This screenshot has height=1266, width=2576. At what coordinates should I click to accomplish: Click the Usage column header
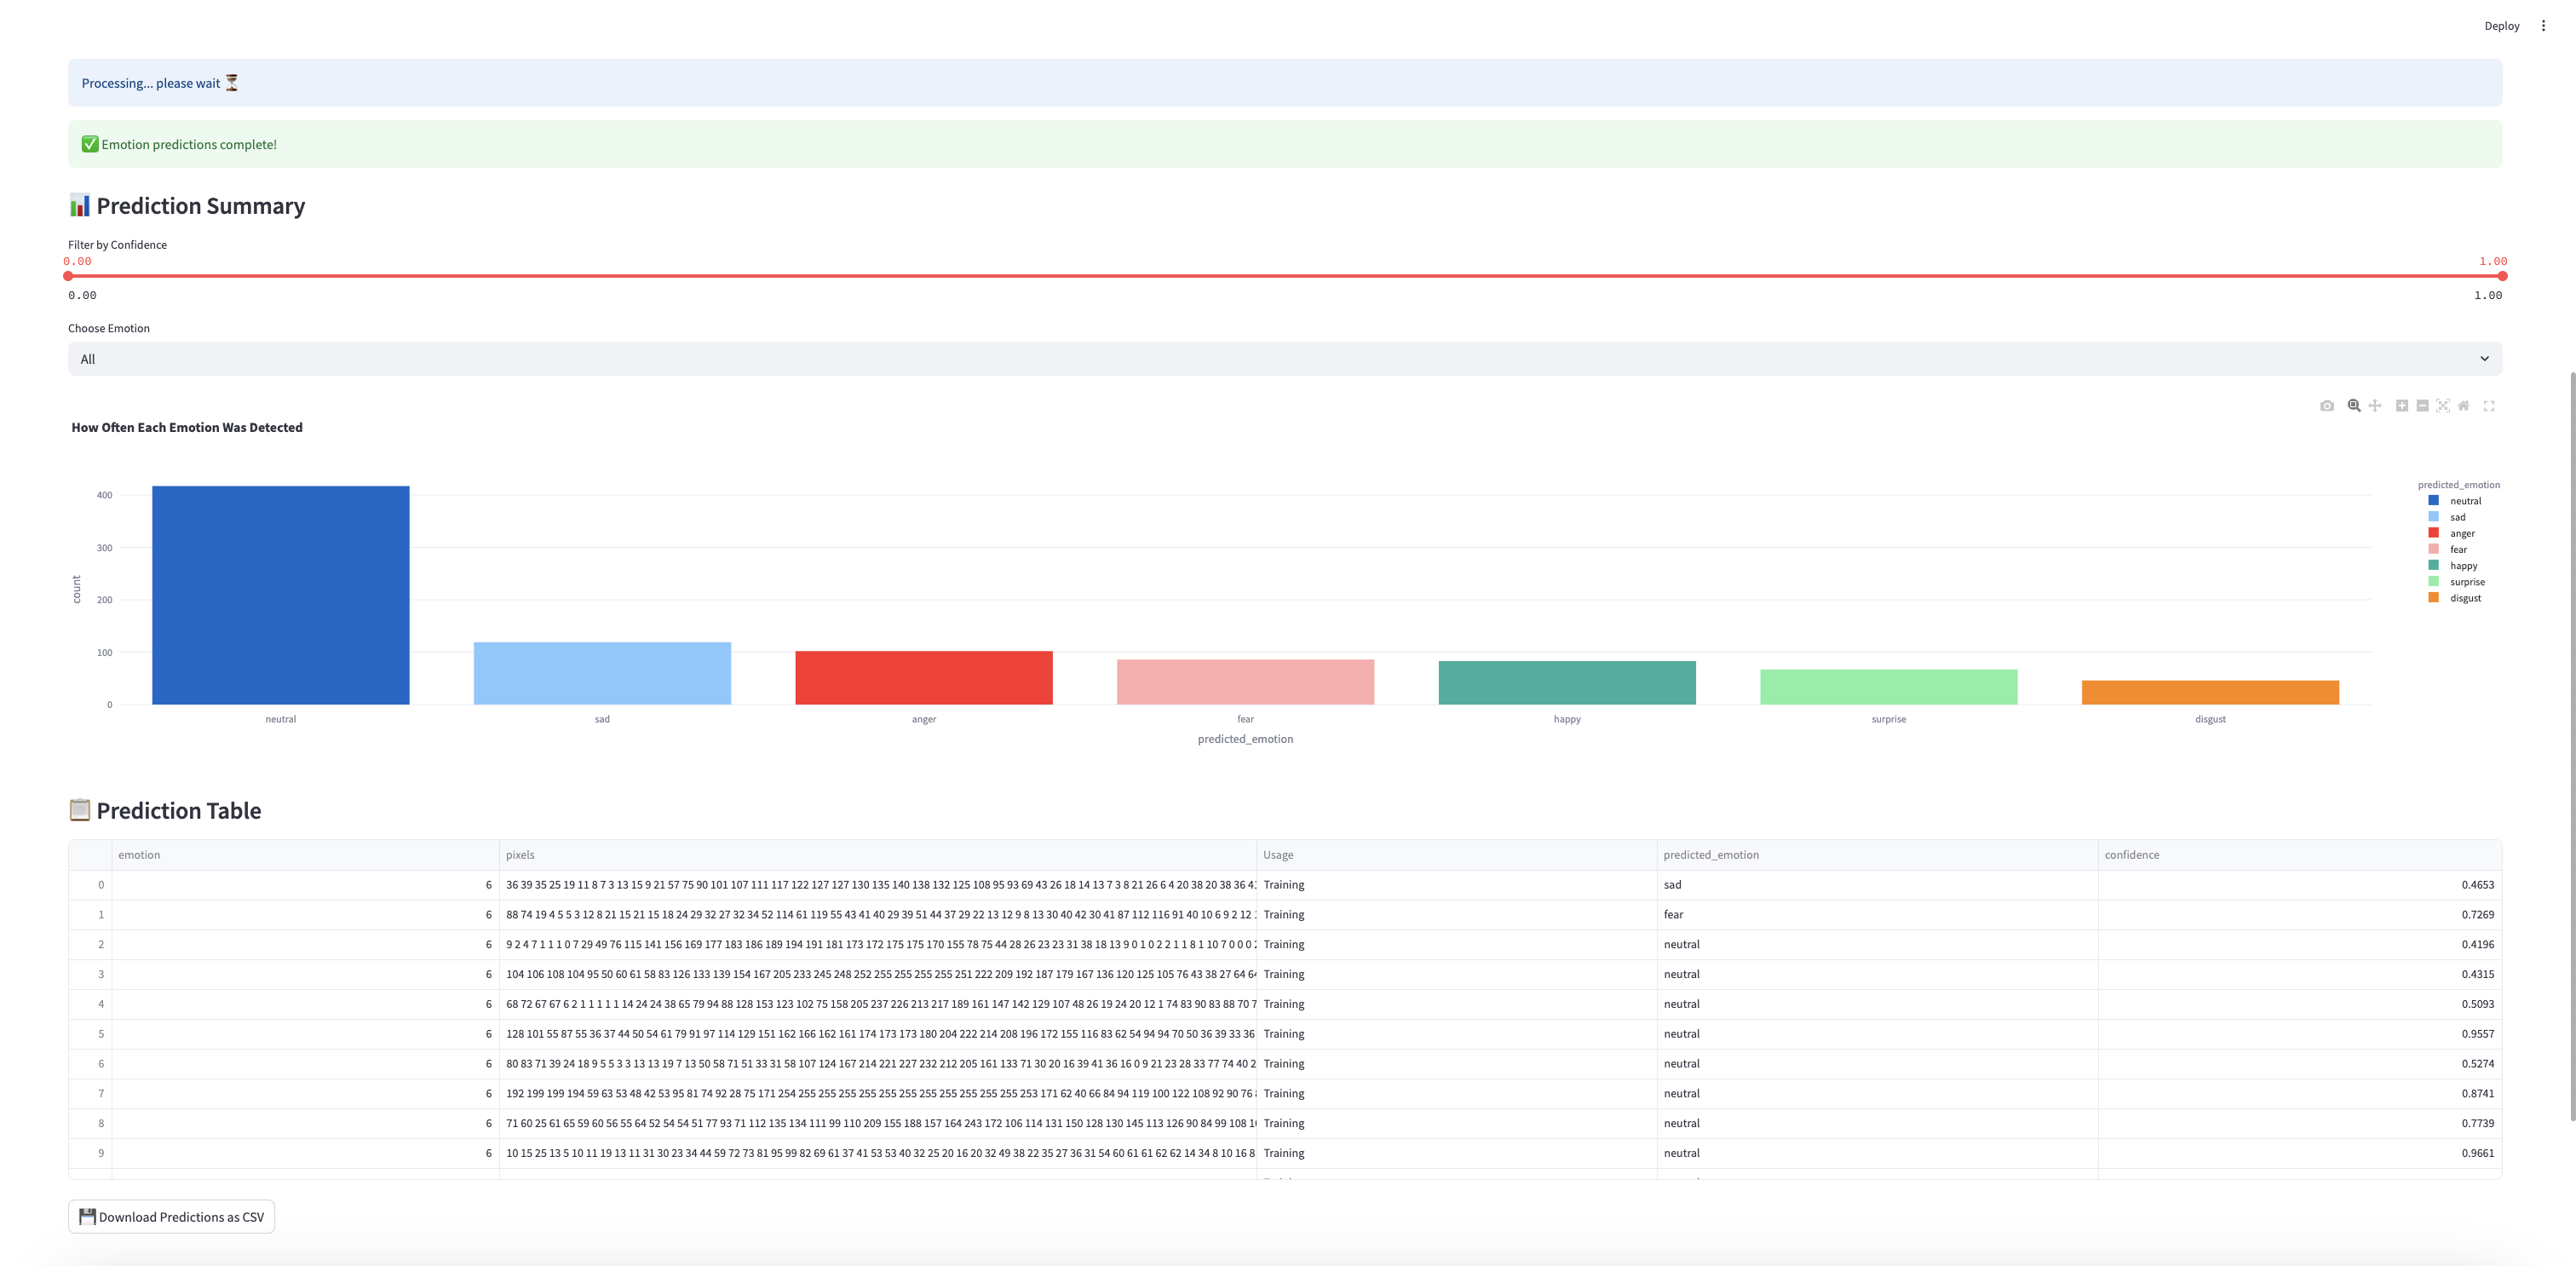coord(1278,855)
